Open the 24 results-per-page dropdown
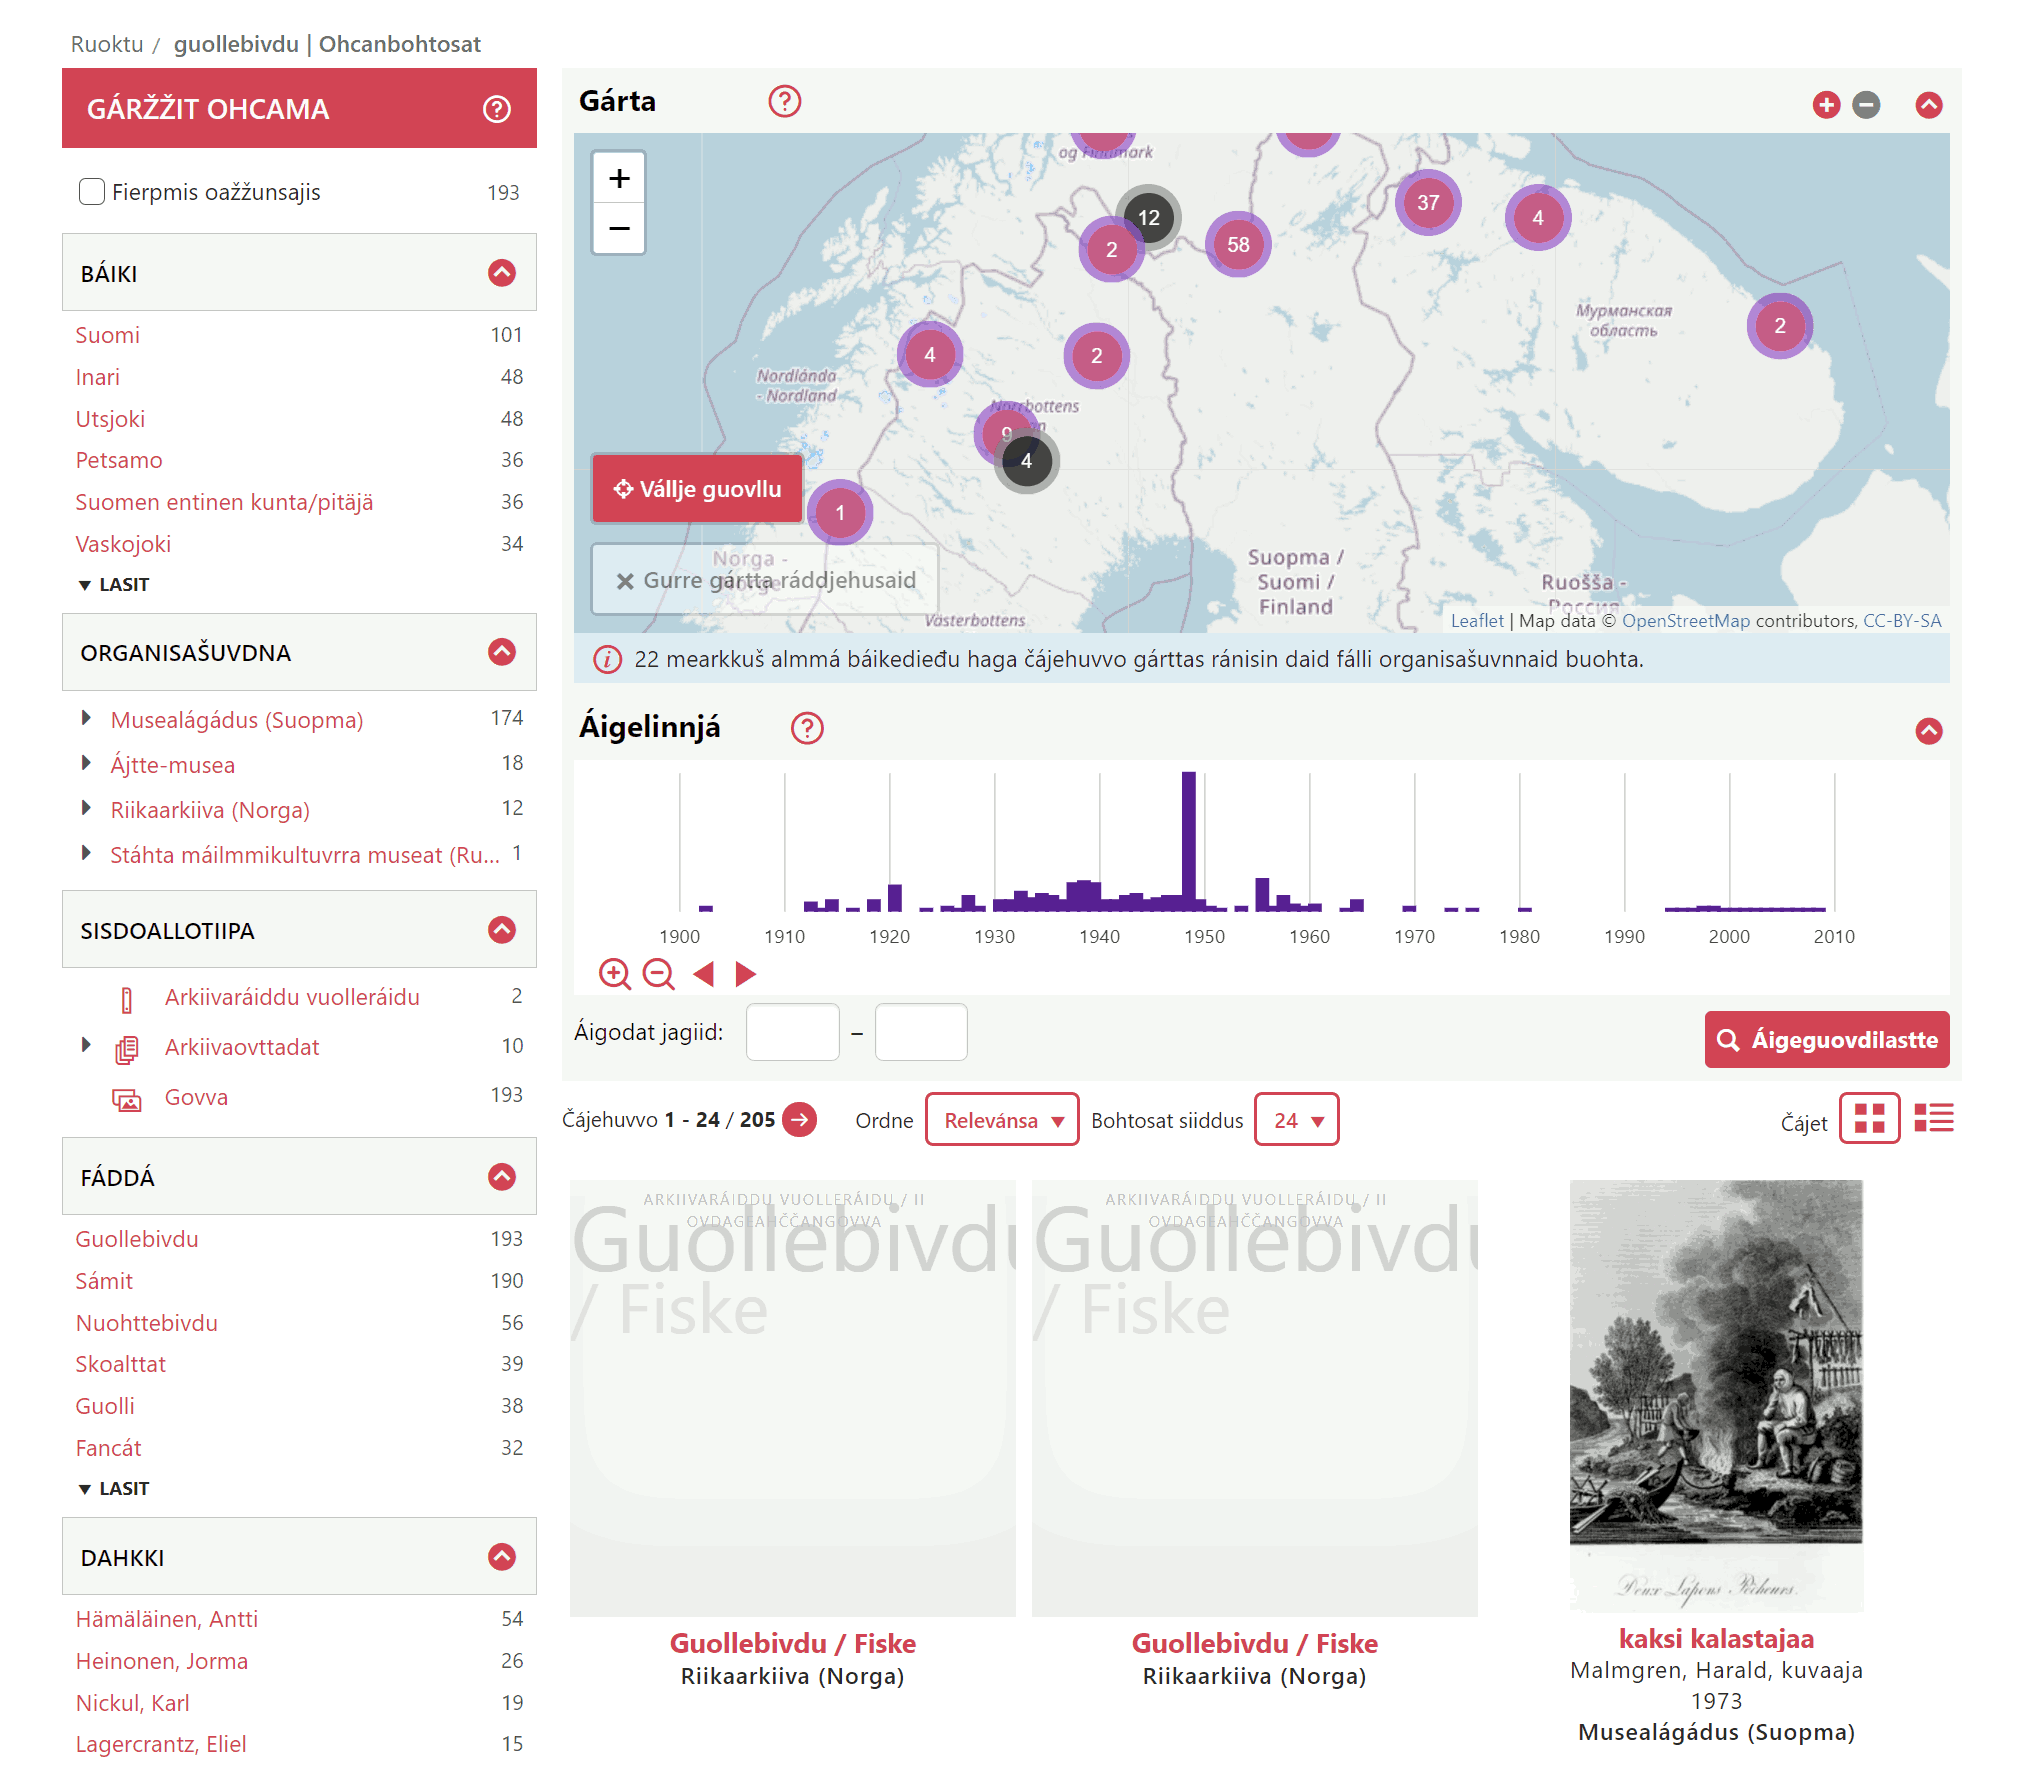The width and height of the screenshot is (2028, 1770). click(1296, 1120)
